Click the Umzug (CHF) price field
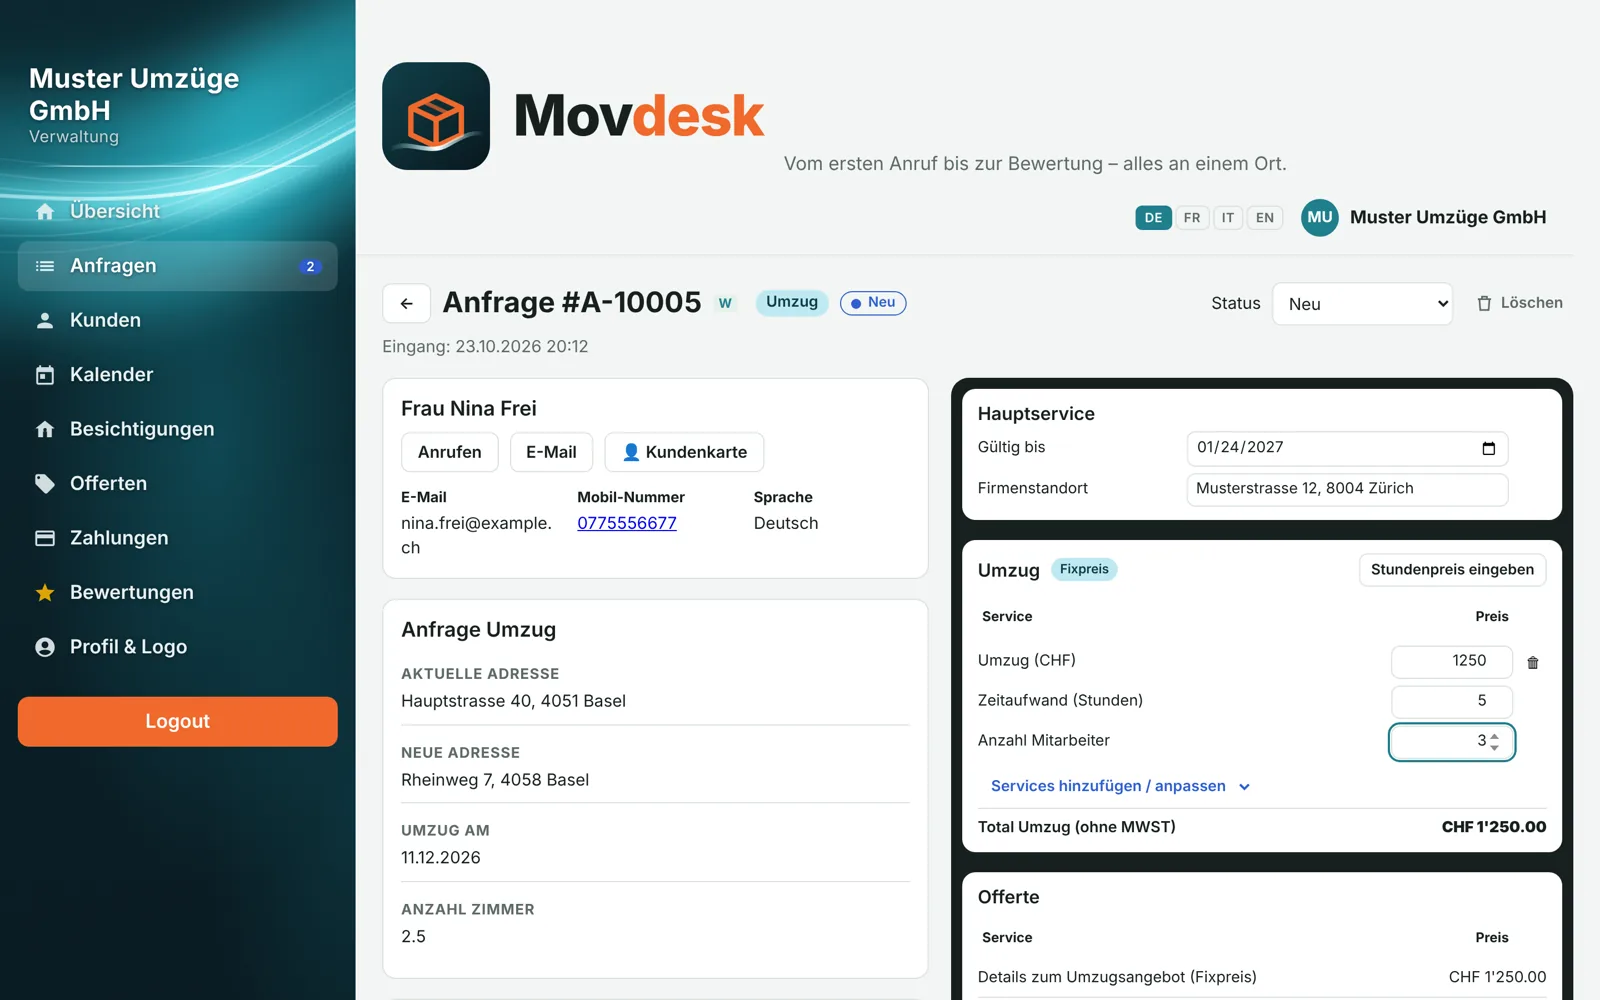 [1451, 661]
